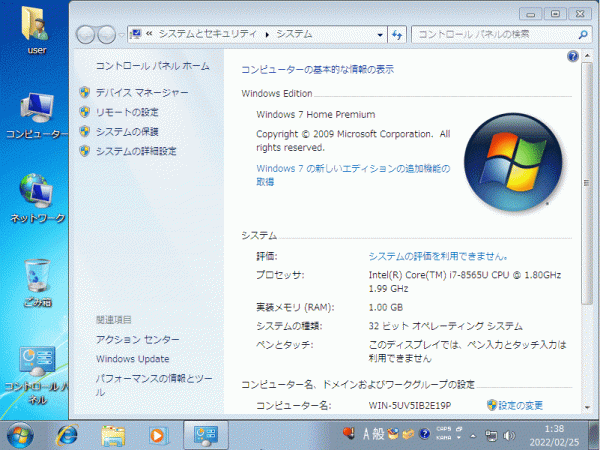Image resolution: width=600 pixels, height=450 pixels.
Task: Click the 1.00 GB RAM value
Action: [x=386, y=307]
